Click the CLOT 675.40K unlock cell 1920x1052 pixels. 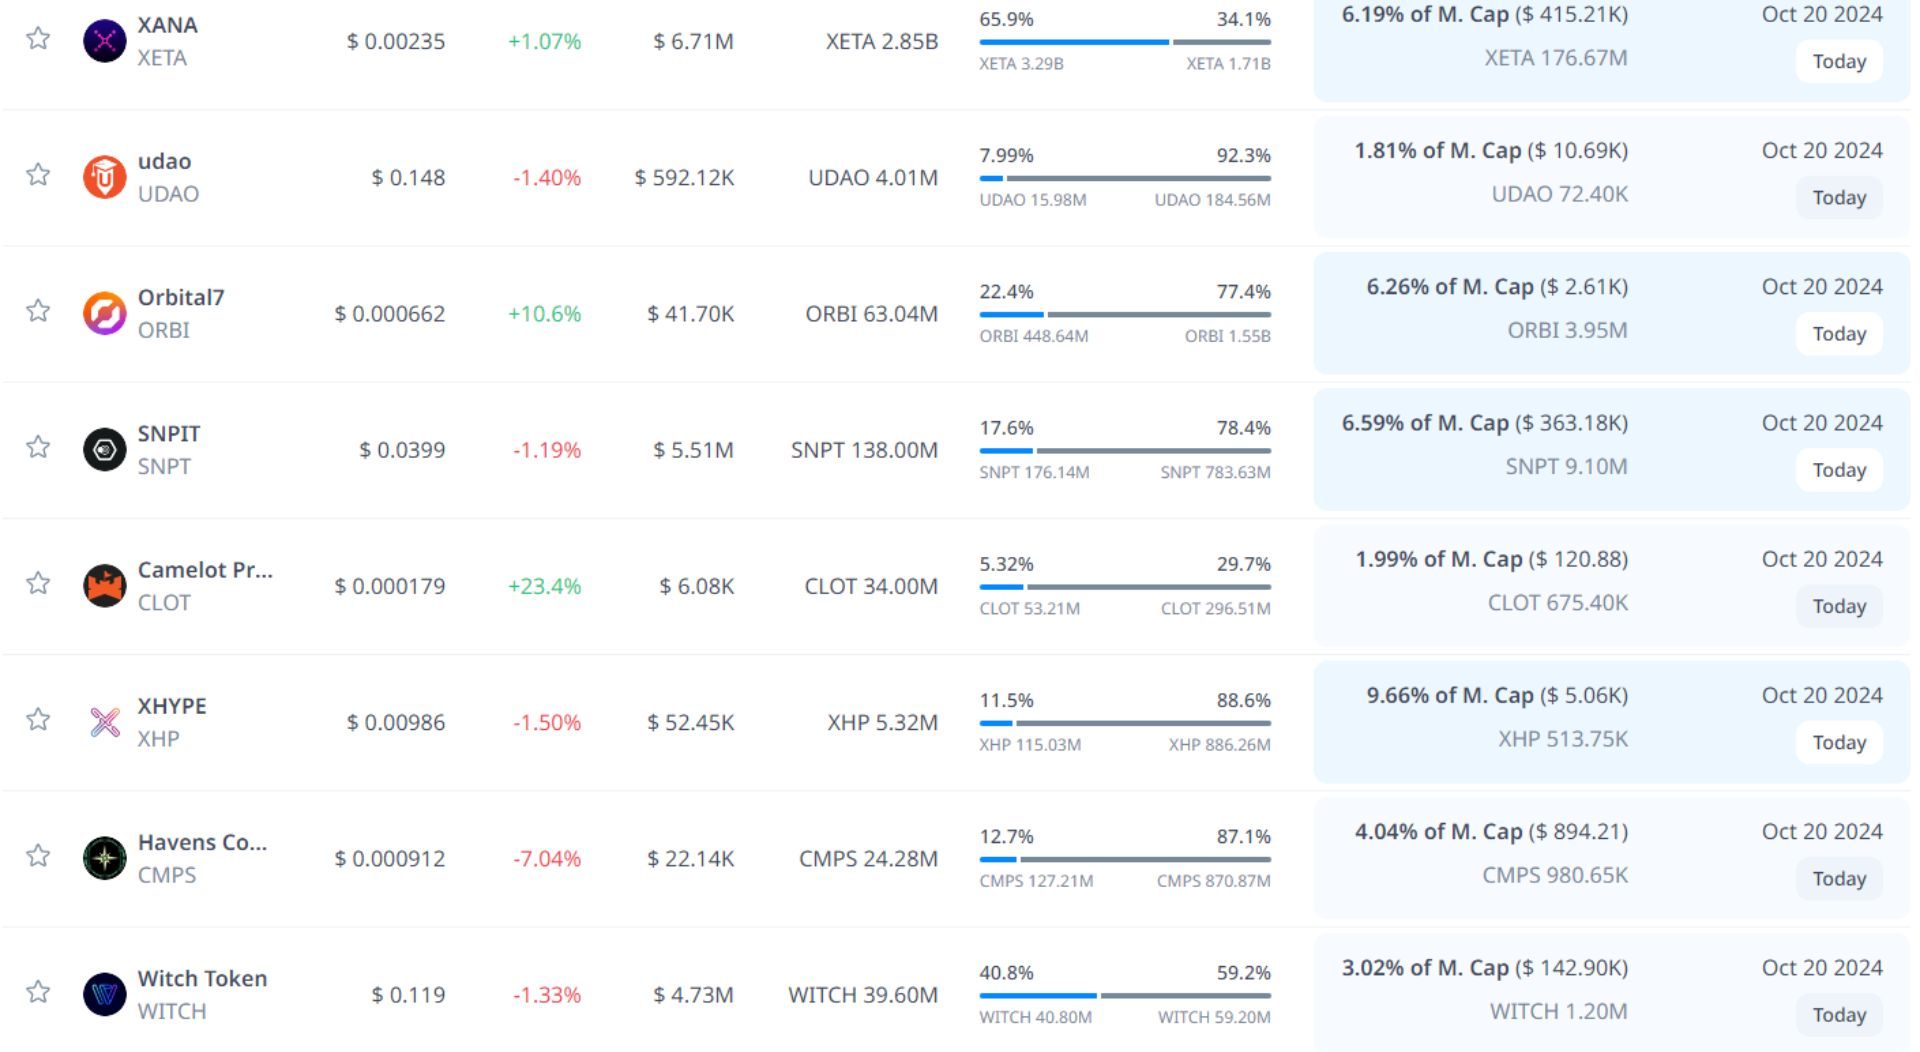point(1557,603)
